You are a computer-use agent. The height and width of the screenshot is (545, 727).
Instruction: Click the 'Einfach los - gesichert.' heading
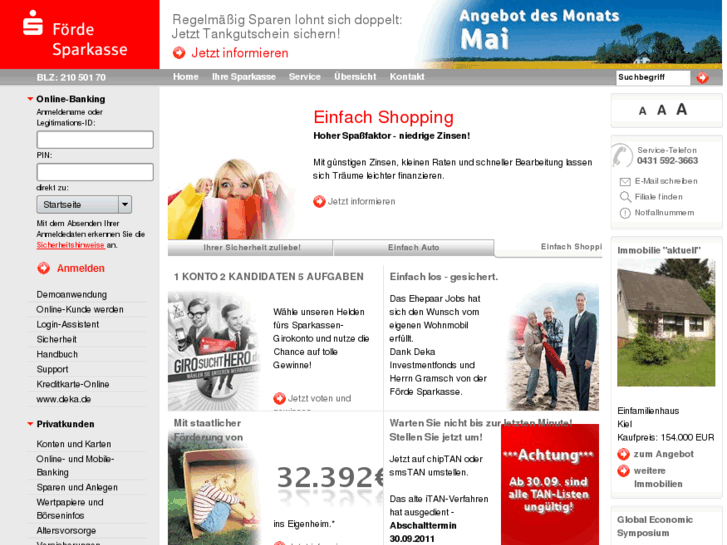[444, 277]
